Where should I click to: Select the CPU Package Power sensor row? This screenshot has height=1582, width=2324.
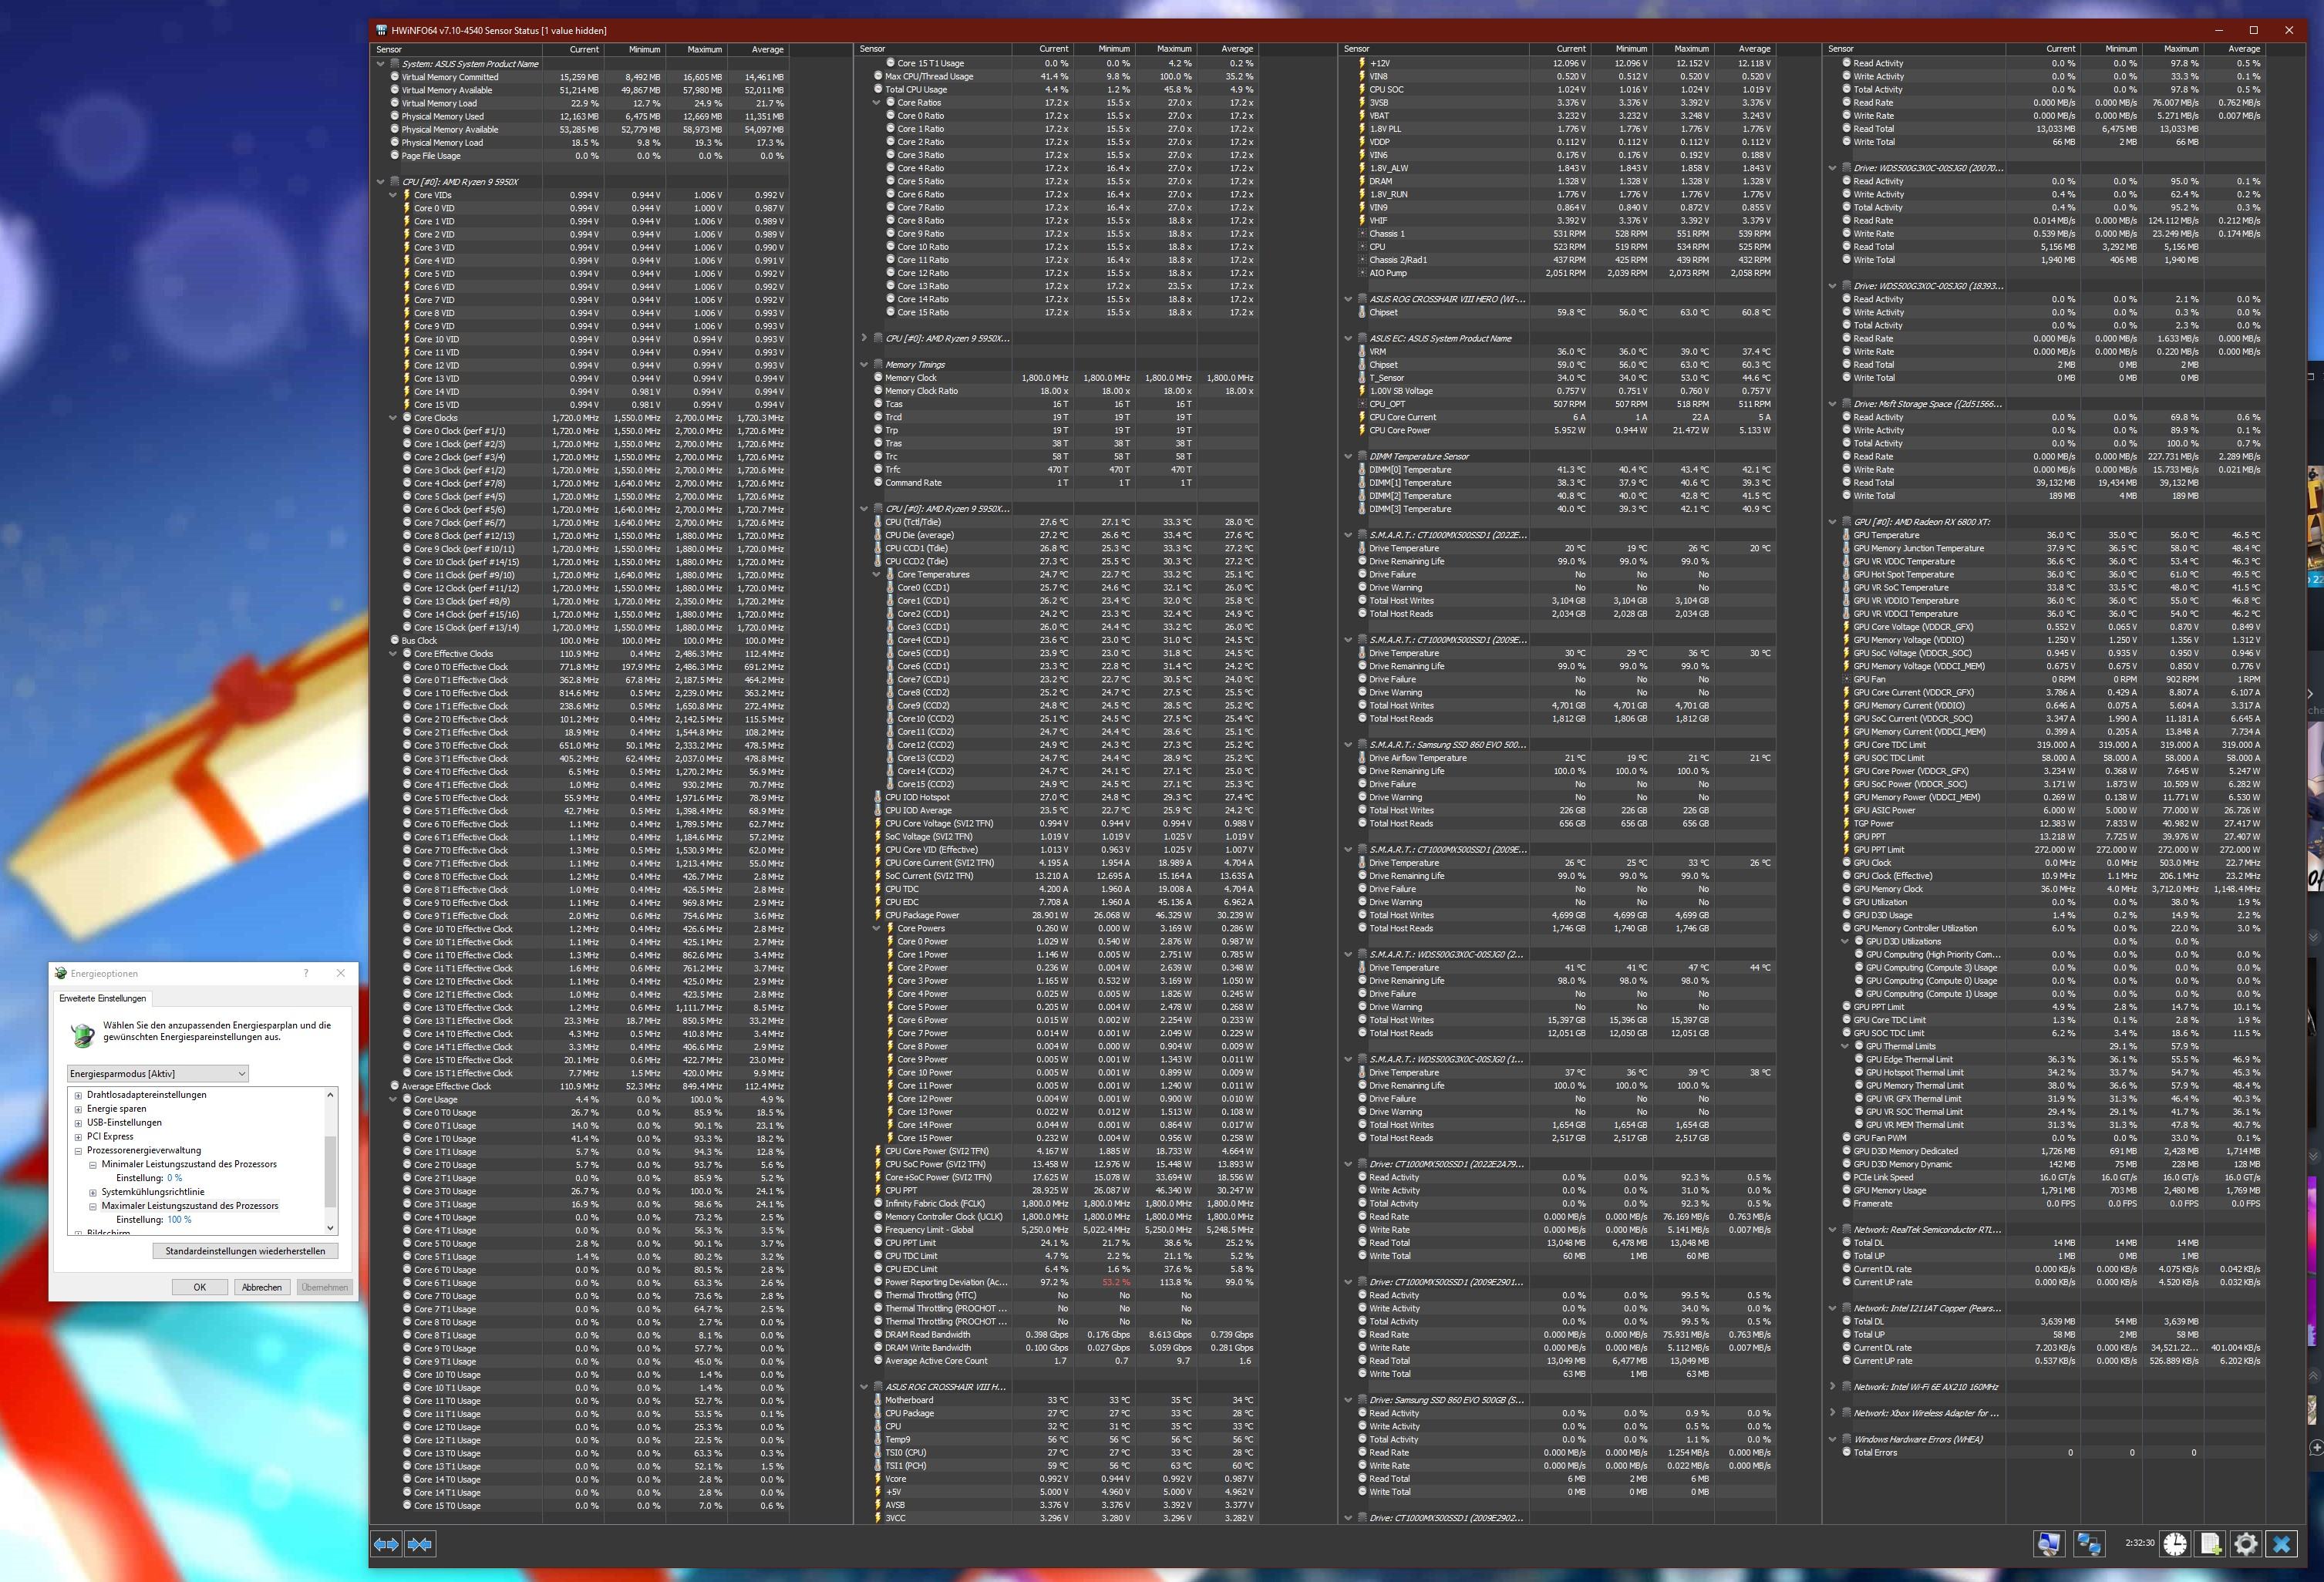(x=1065, y=915)
